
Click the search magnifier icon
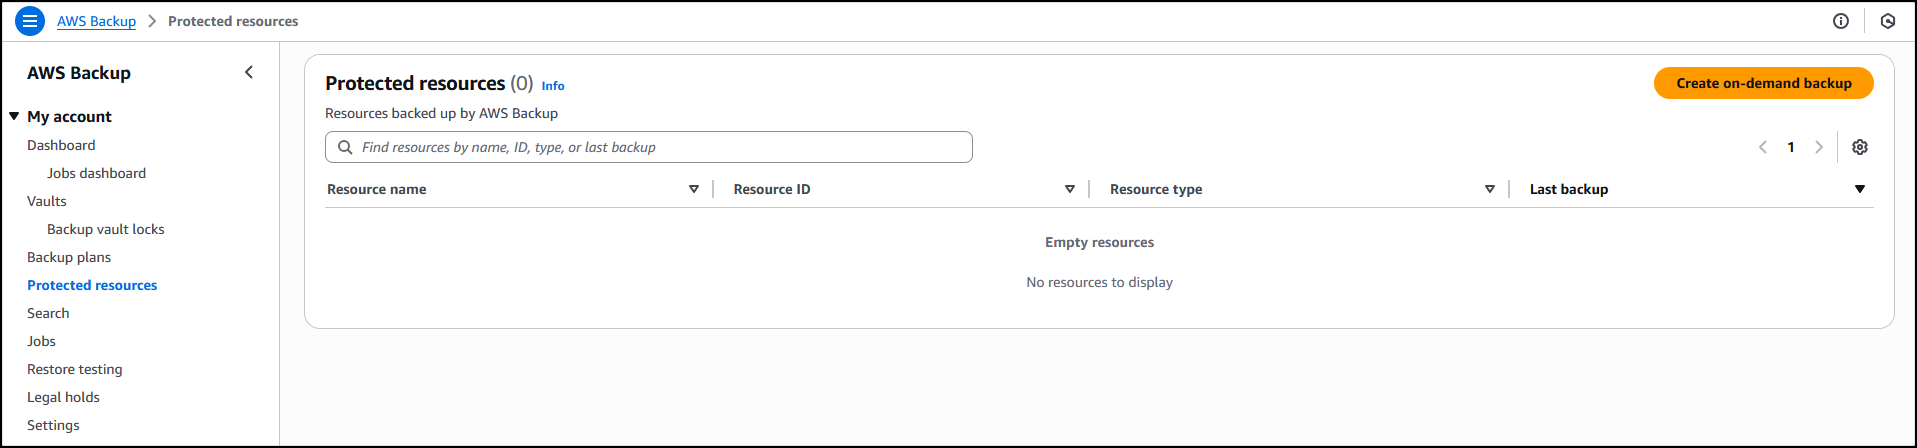[x=345, y=147]
